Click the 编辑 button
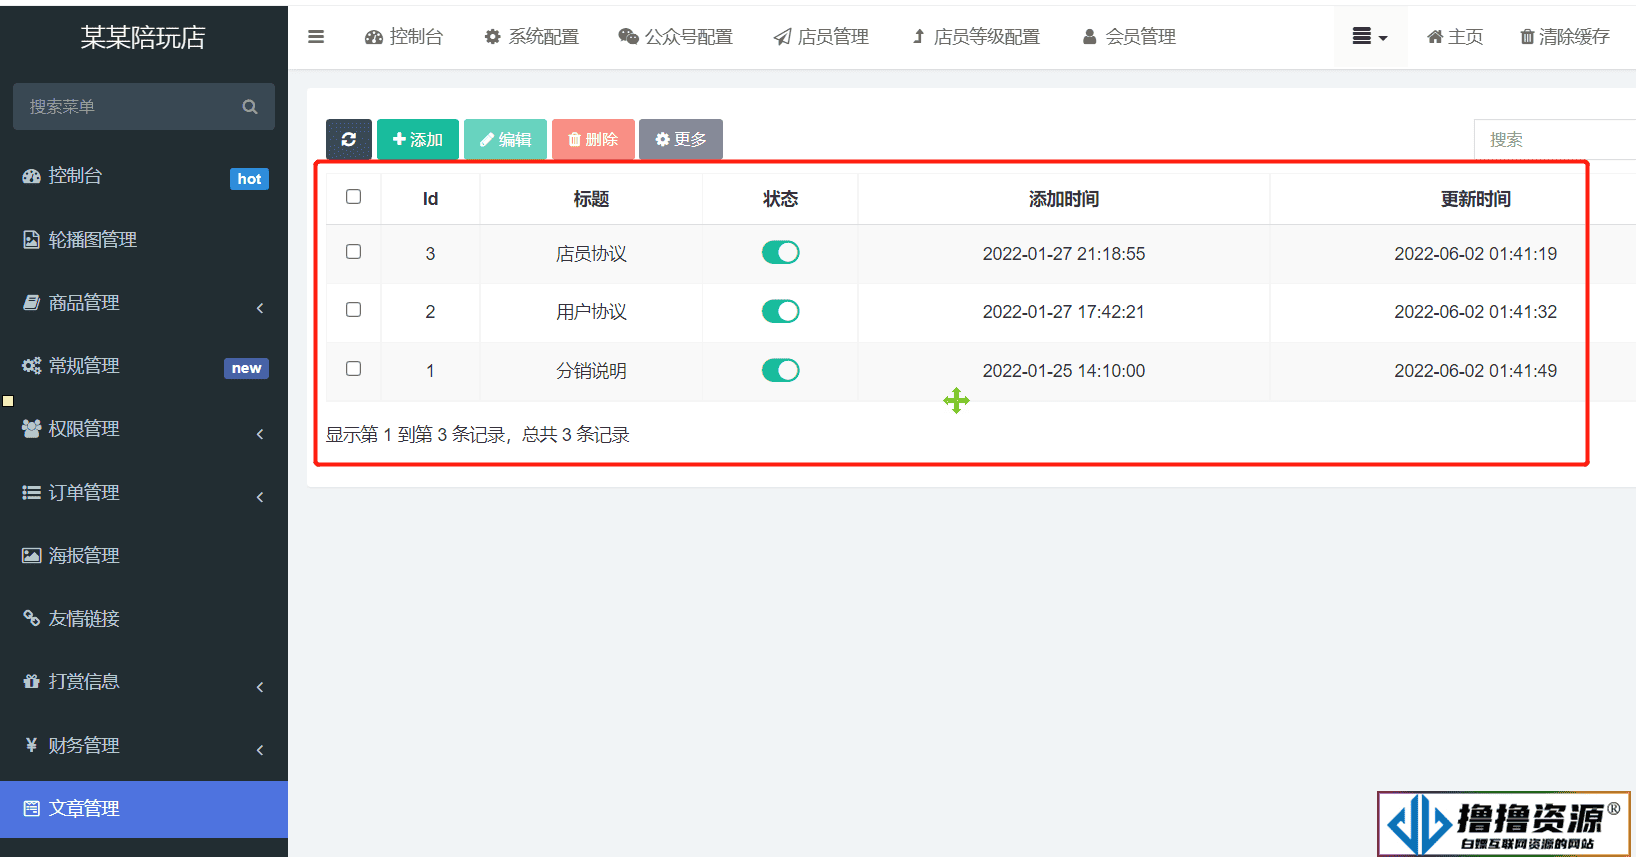 coord(505,139)
